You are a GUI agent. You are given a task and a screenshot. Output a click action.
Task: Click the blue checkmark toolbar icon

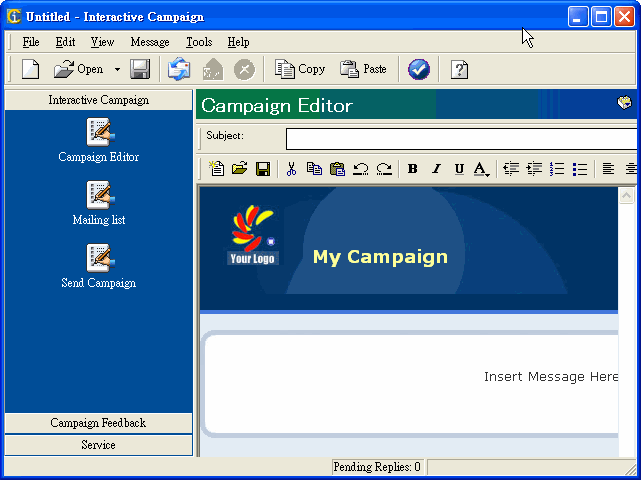pyautogui.click(x=419, y=69)
